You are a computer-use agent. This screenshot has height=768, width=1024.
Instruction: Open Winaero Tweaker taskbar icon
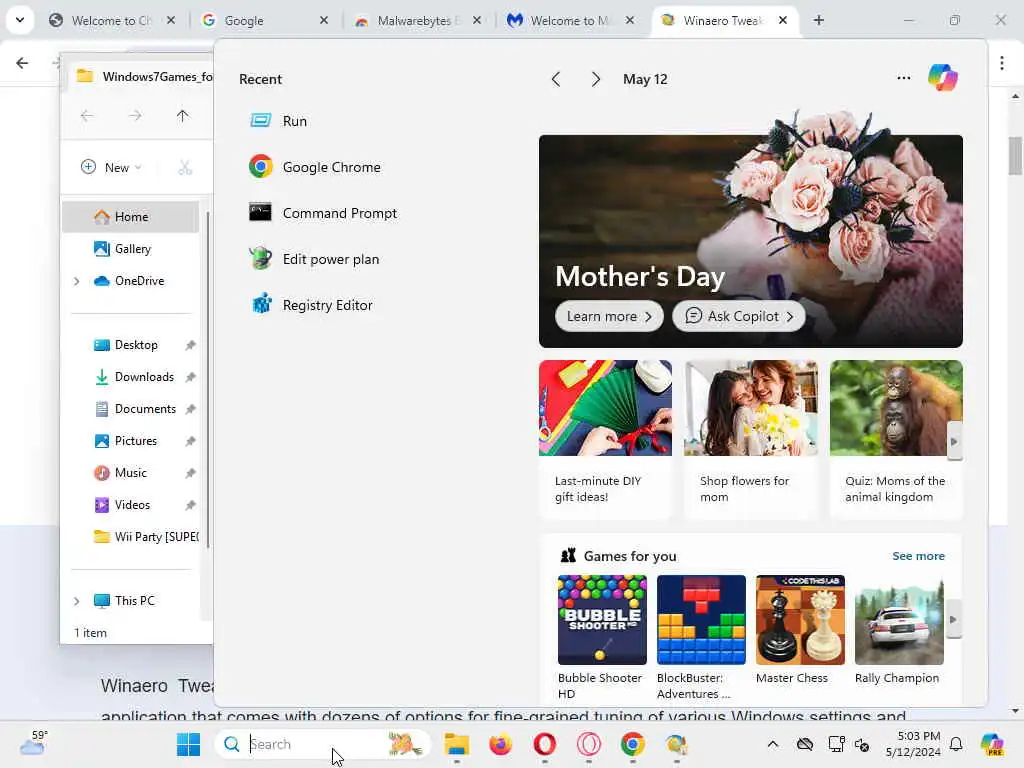(676, 744)
